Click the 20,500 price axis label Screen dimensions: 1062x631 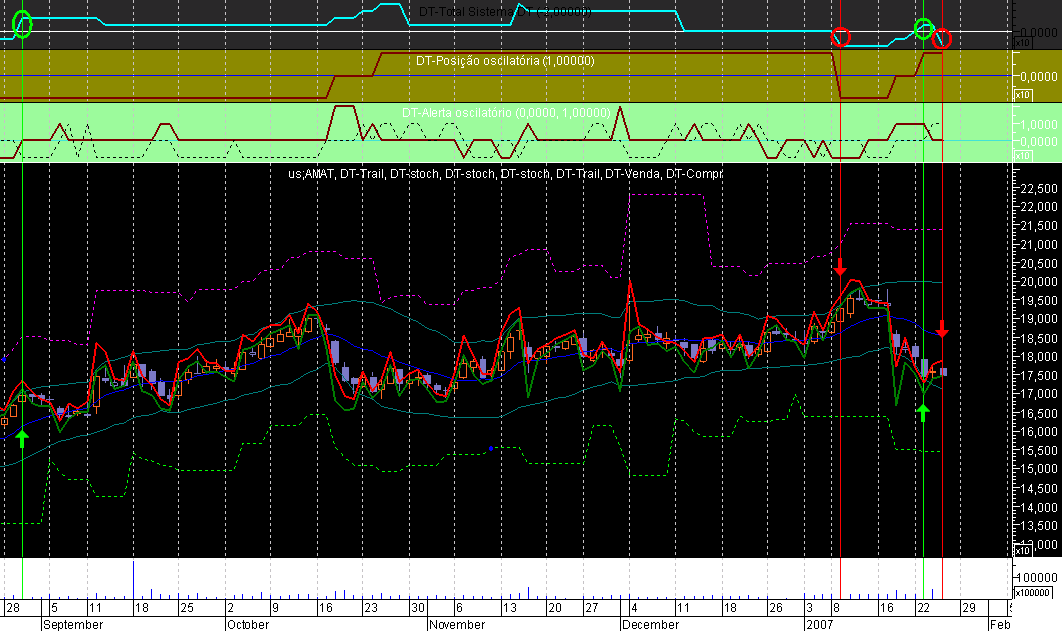tap(1038, 263)
